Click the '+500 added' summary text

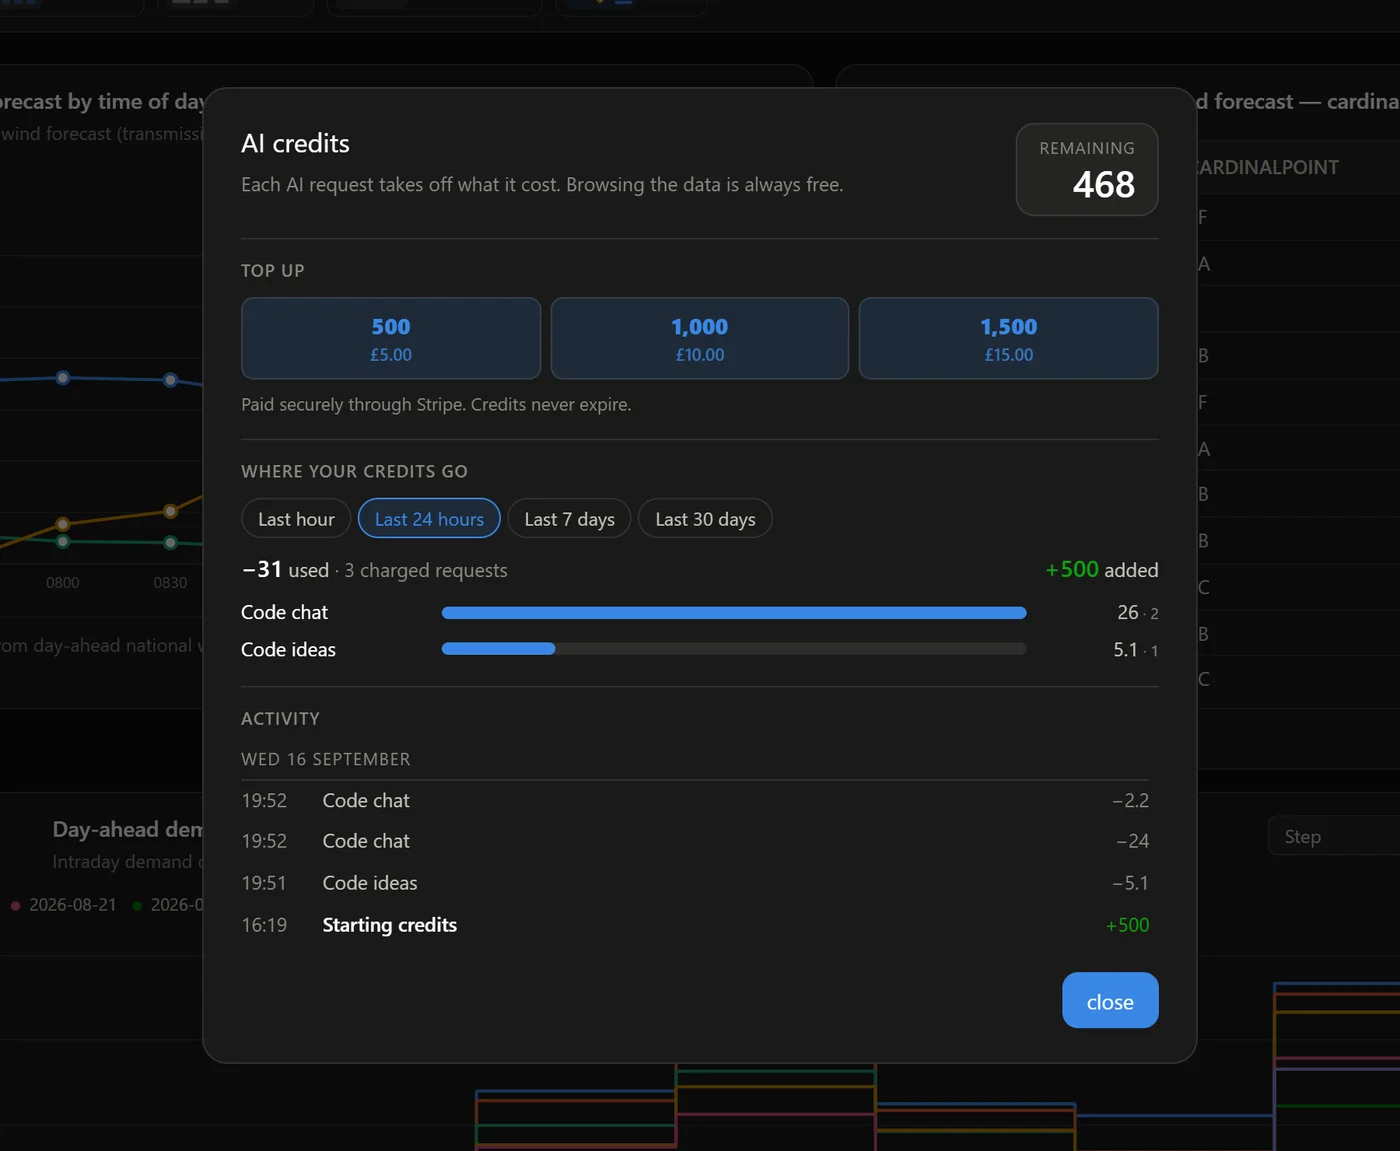point(1102,570)
